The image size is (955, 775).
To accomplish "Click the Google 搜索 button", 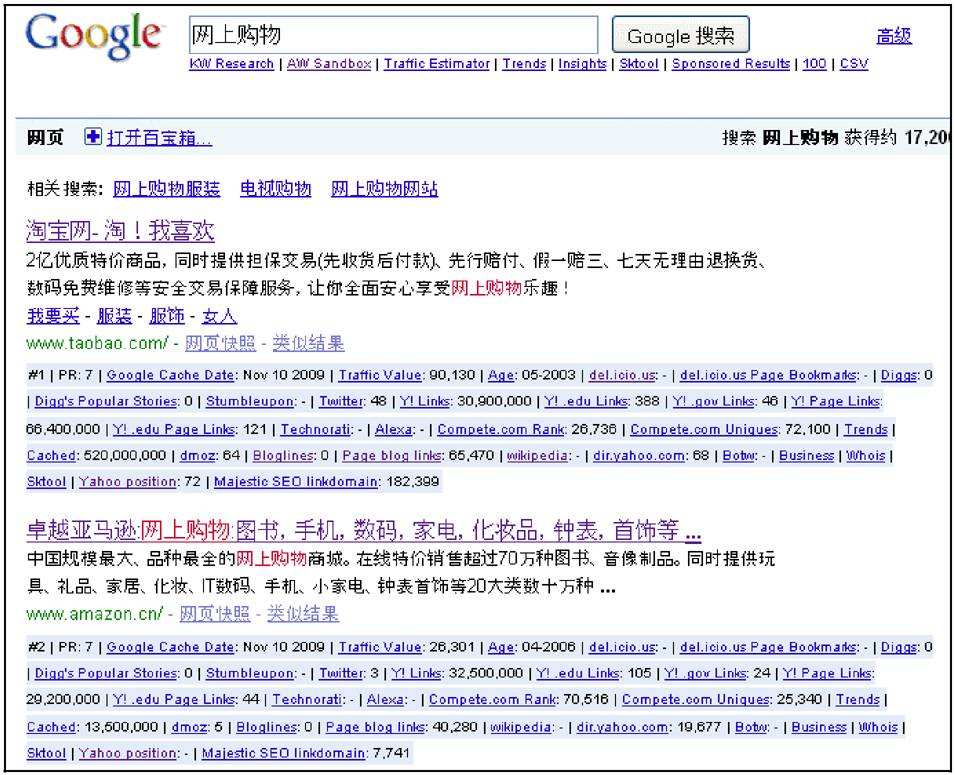I will tap(680, 35).
